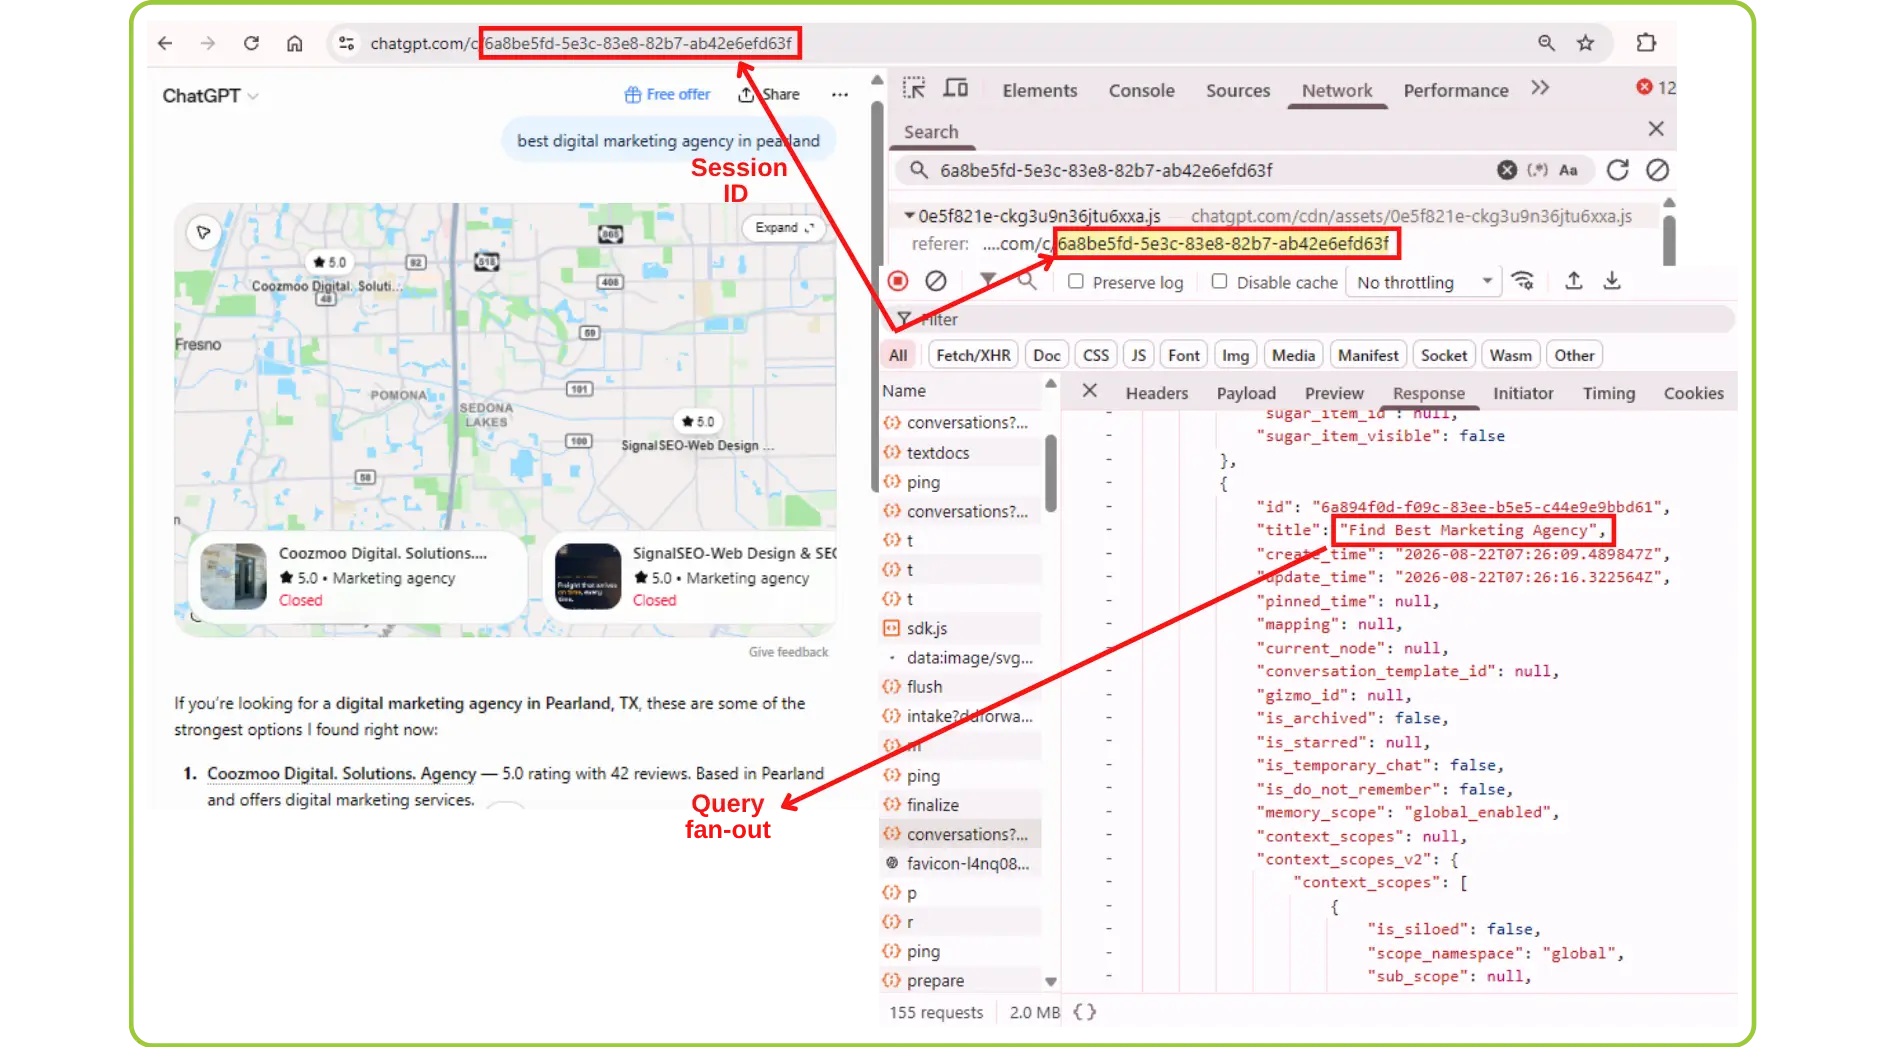The height and width of the screenshot is (1050, 1886).
Task: Open the Coozmoo Digital. Solutions. Agency link
Action: click(341, 773)
